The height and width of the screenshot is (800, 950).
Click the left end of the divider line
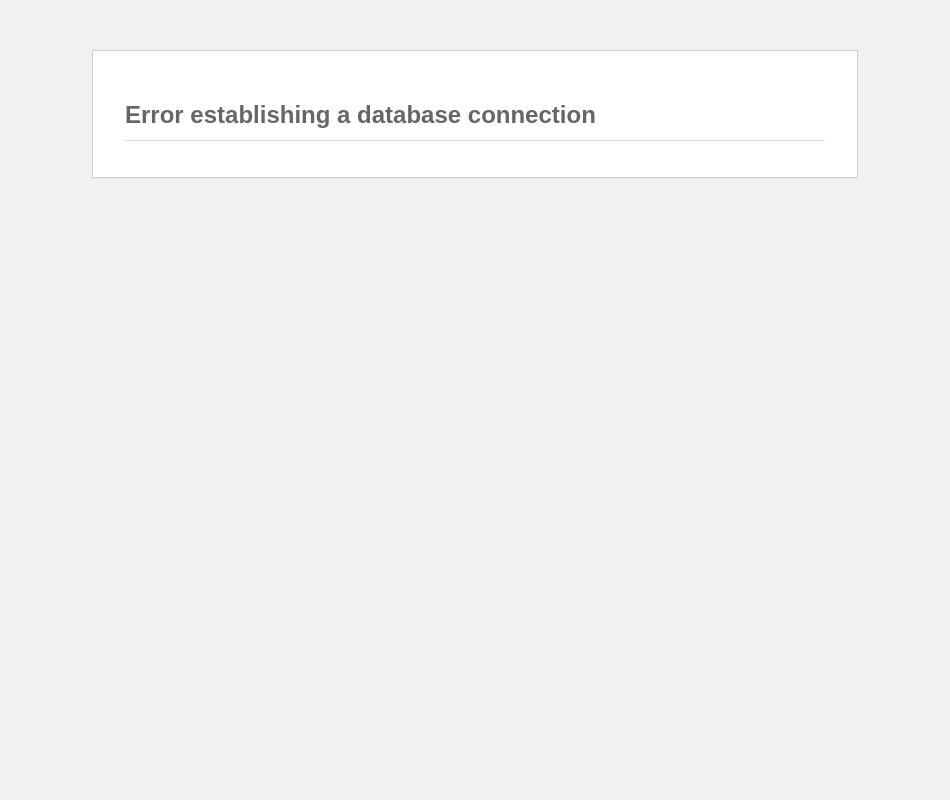pyautogui.click(x=129, y=140)
